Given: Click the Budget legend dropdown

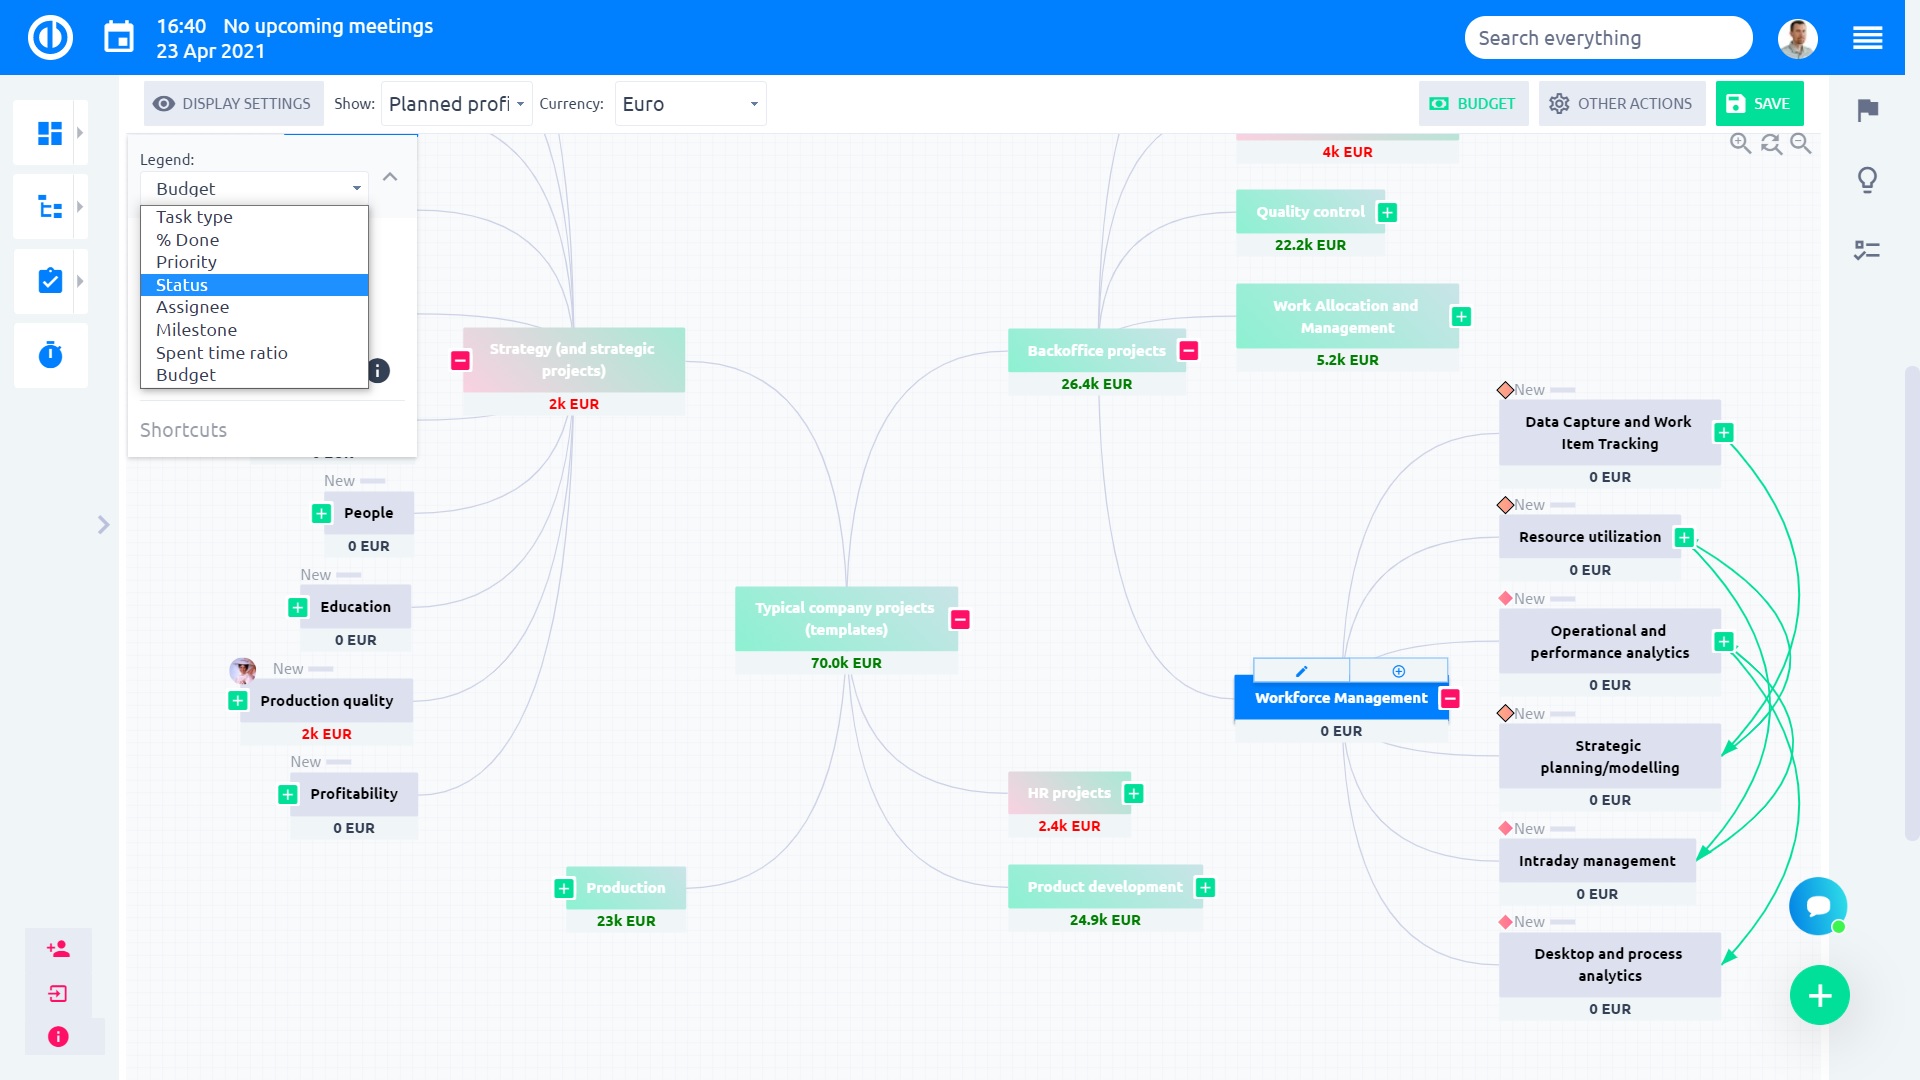Looking at the screenshot, I should pyautogui.click(x=257, y=189).
